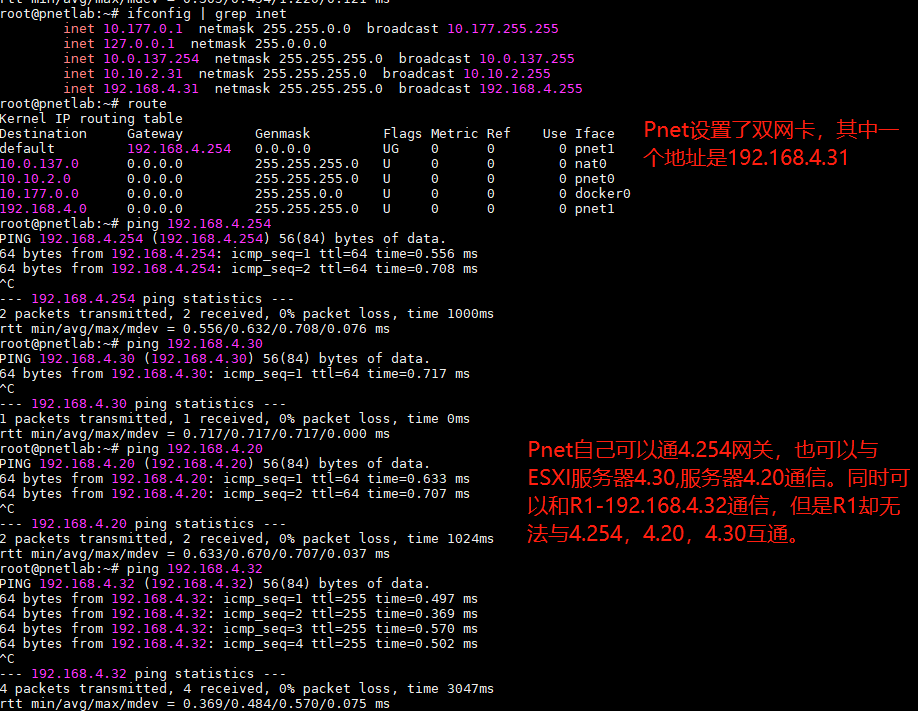
Task: Click the Genmask column header
Action: coord(283,134)
